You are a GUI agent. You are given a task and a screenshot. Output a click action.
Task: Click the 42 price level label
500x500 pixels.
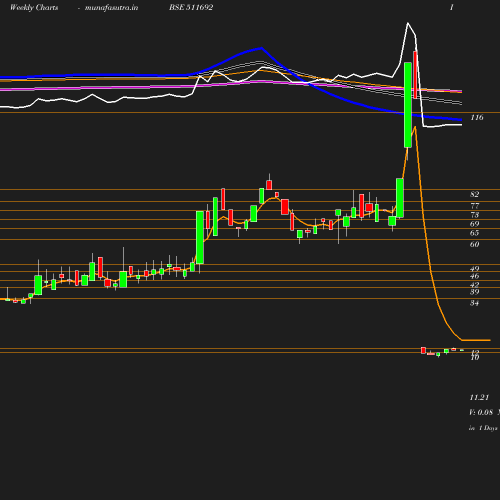point(475,285)
